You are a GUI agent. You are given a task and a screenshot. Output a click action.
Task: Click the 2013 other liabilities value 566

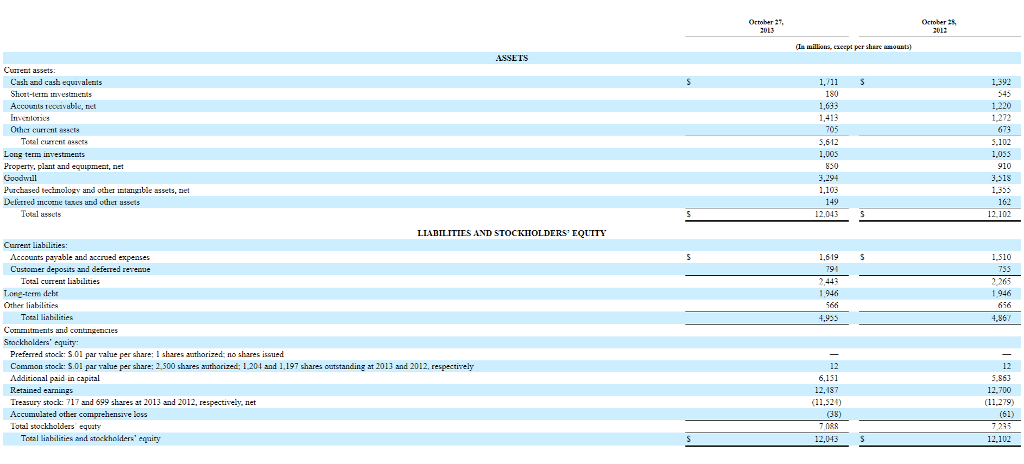click(832, 305)
